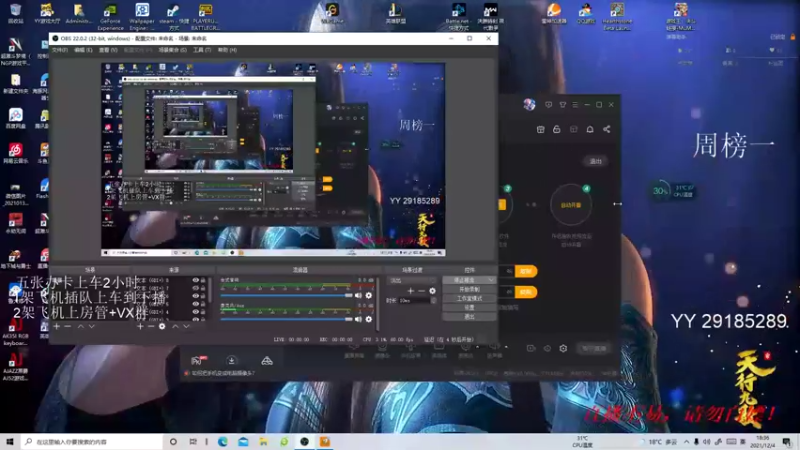Toggle visibility eye of first source row
The width and height of the screenshot is (800, 450).
tap(195, 280)
